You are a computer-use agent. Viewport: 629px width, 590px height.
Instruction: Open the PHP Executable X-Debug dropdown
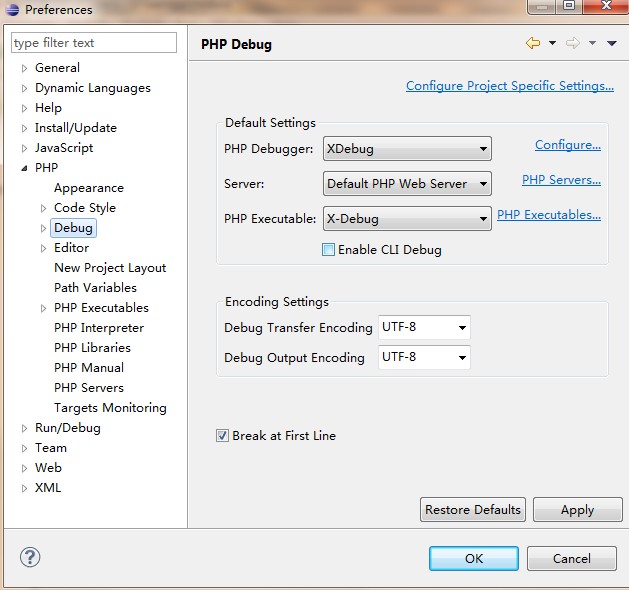pos(407,219)
